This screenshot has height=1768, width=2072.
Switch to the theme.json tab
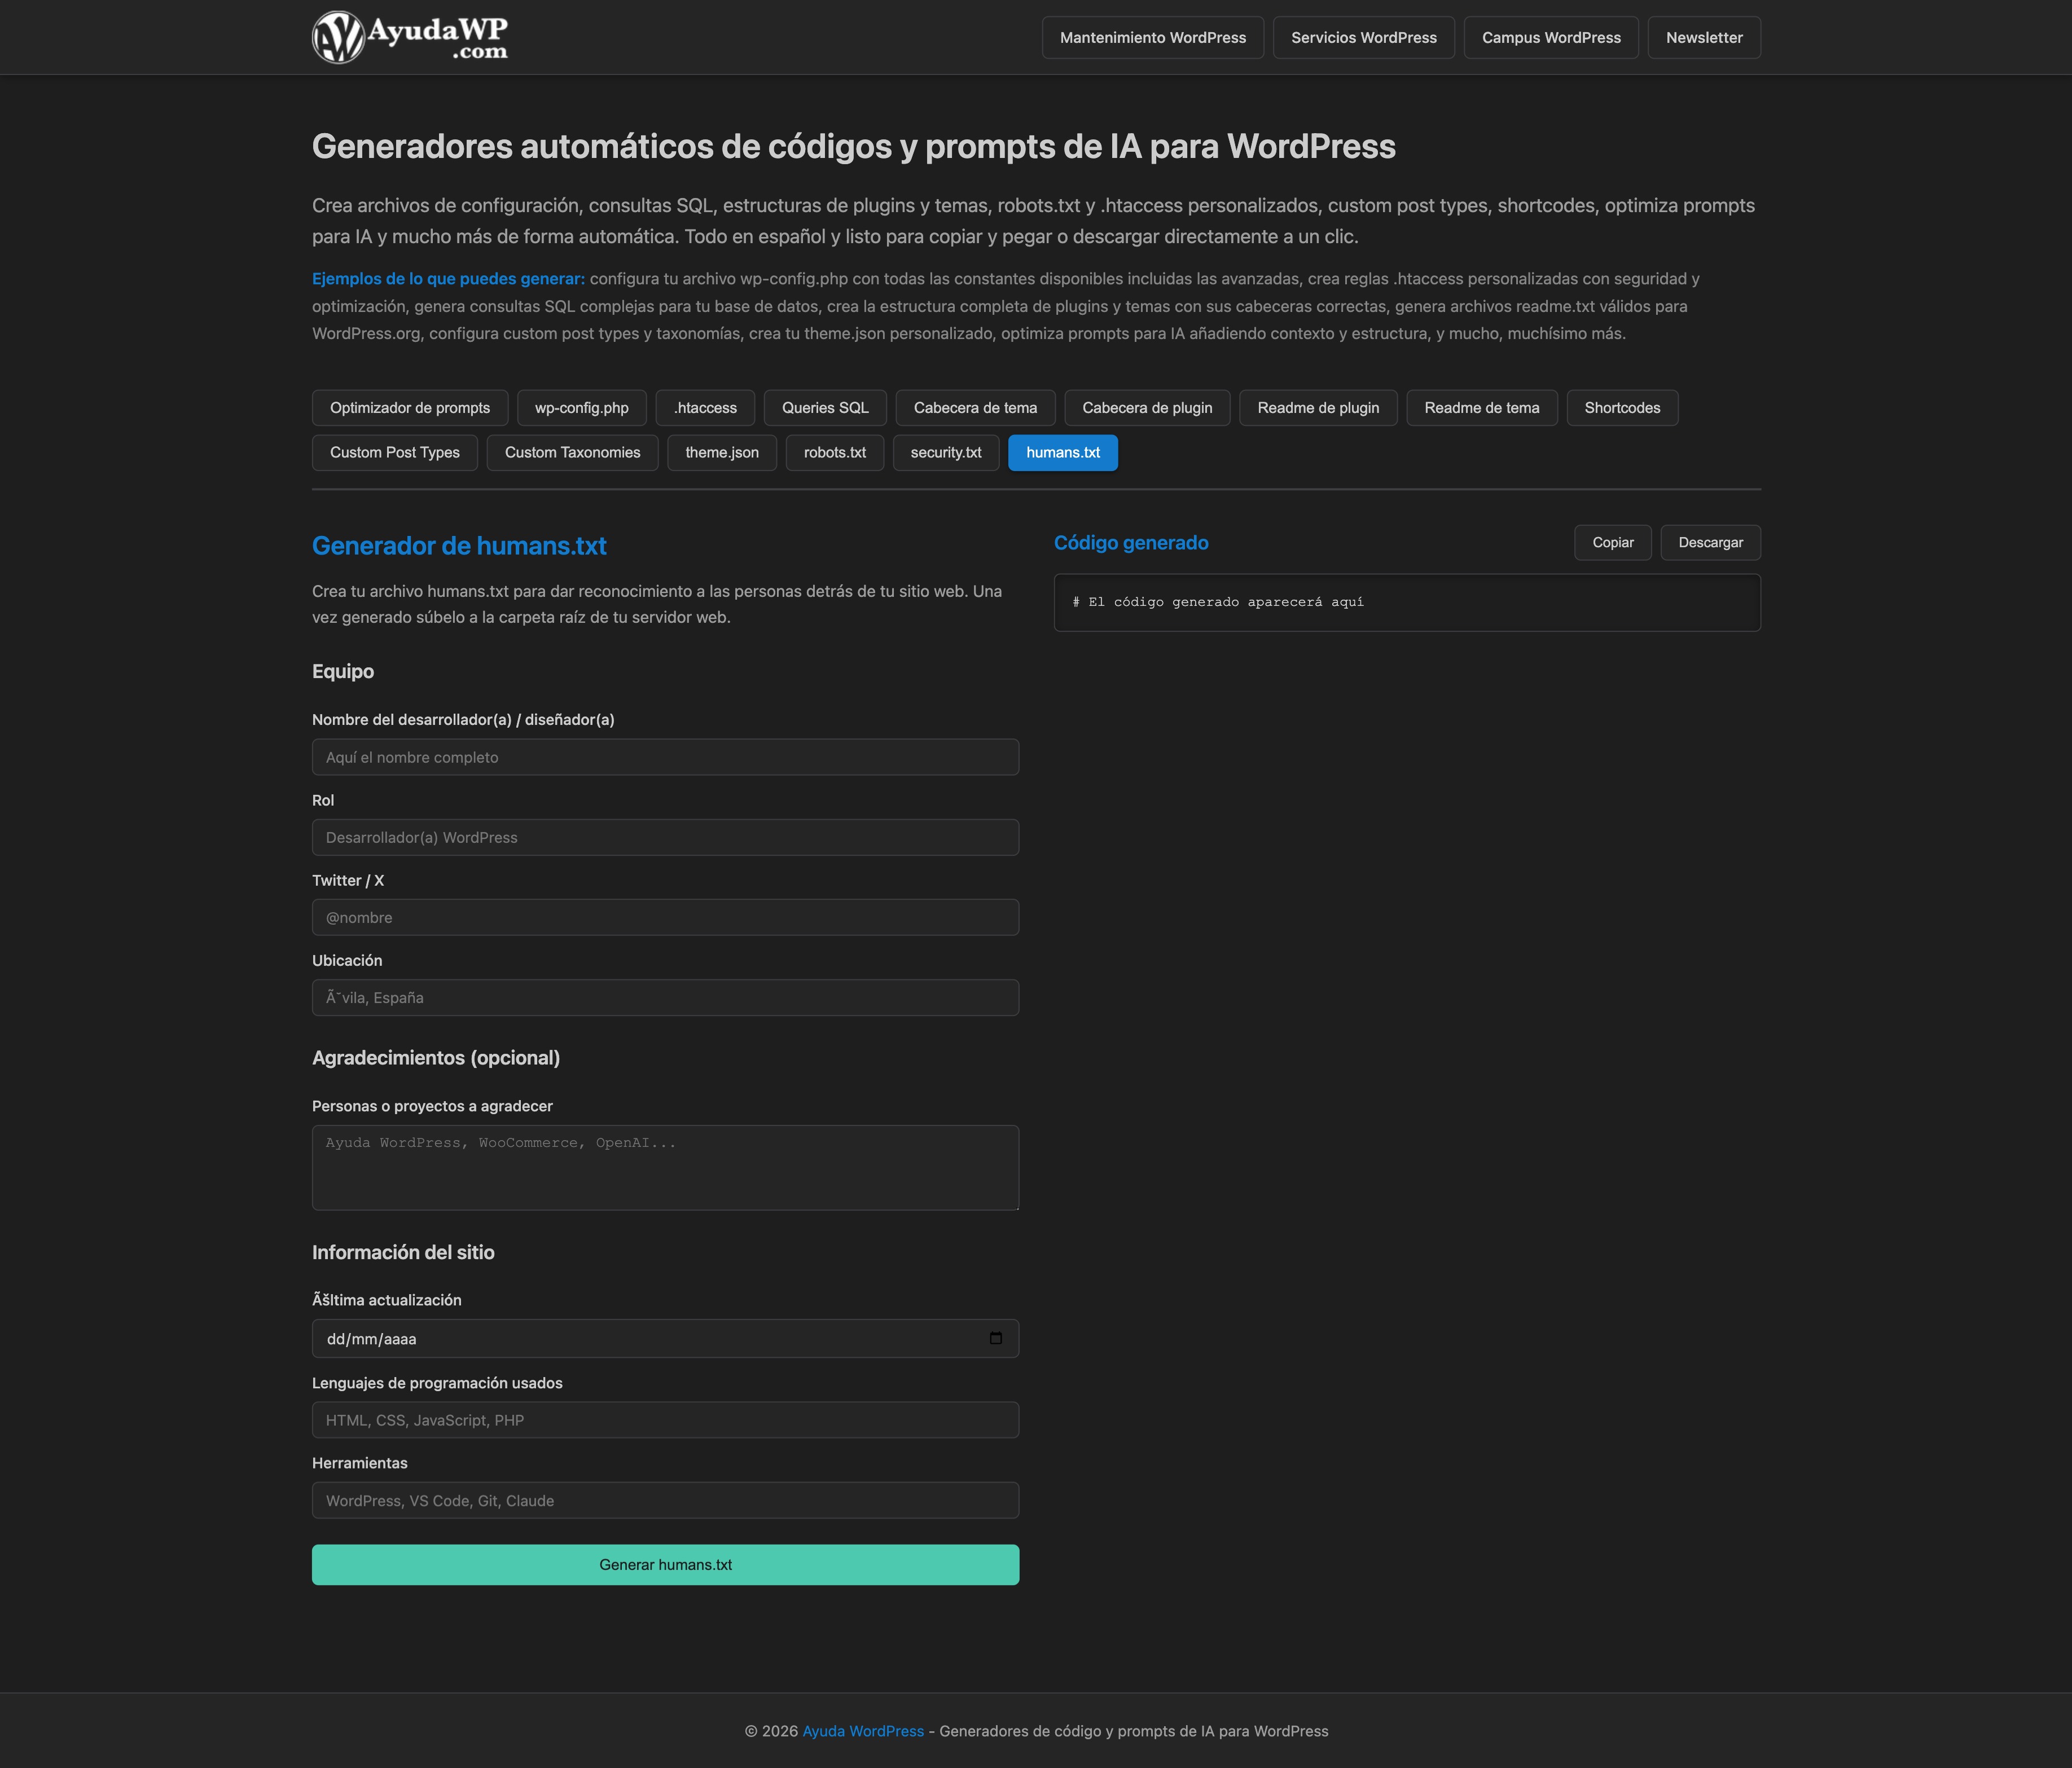pos(721,452)
